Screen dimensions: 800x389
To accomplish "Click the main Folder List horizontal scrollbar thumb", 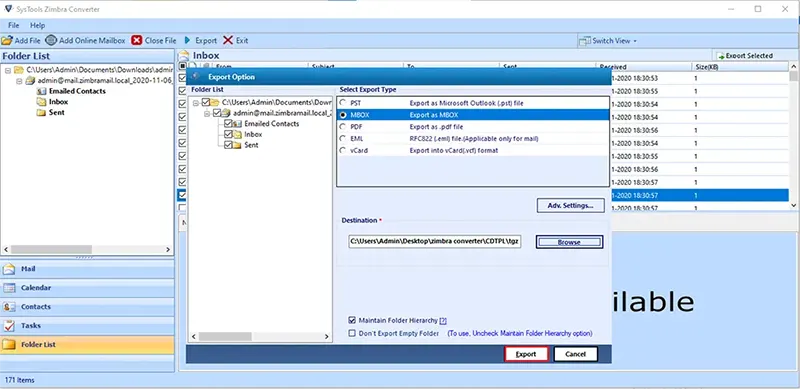I will point(51,250).
